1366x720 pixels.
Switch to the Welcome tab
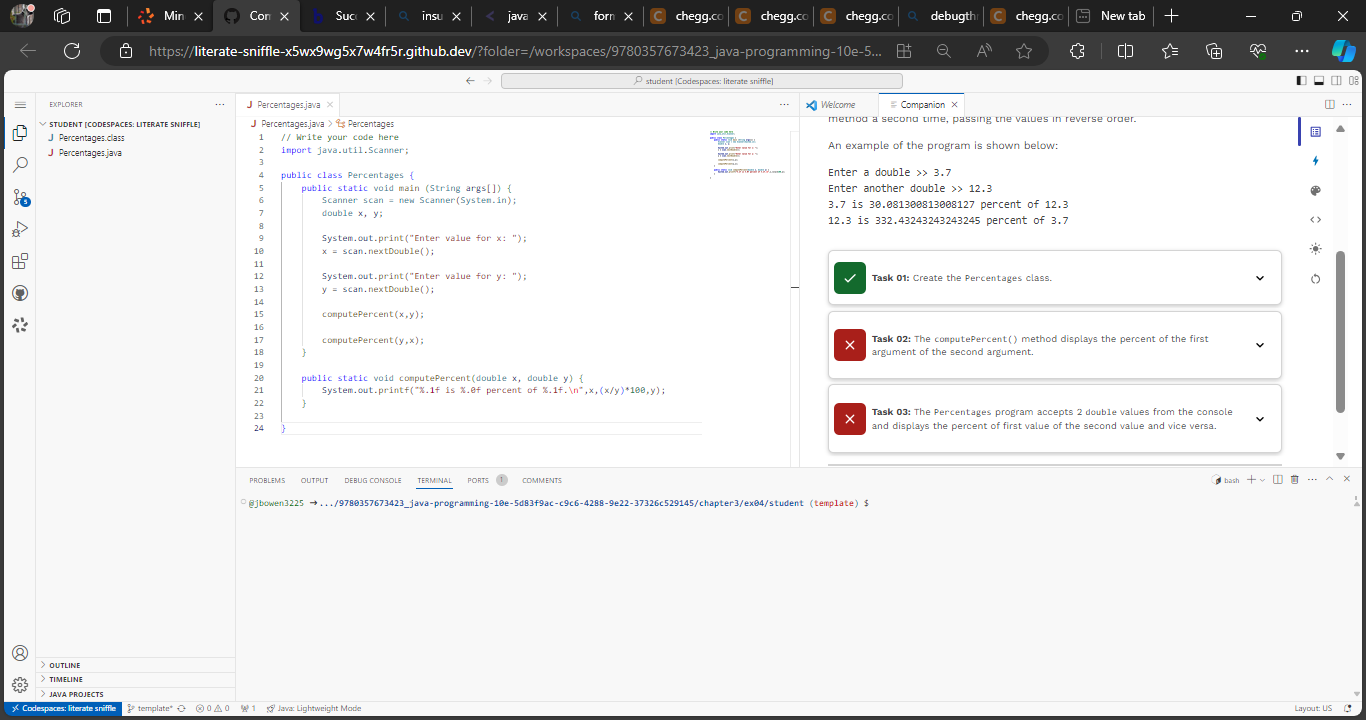[x=839, y=103]
